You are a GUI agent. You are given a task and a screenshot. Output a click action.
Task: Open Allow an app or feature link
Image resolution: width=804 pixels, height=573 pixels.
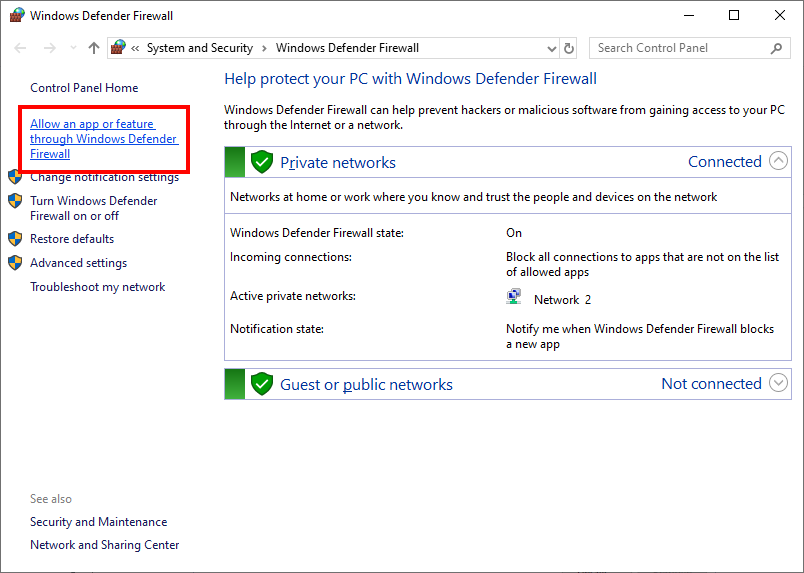click(x=104, y=139)
